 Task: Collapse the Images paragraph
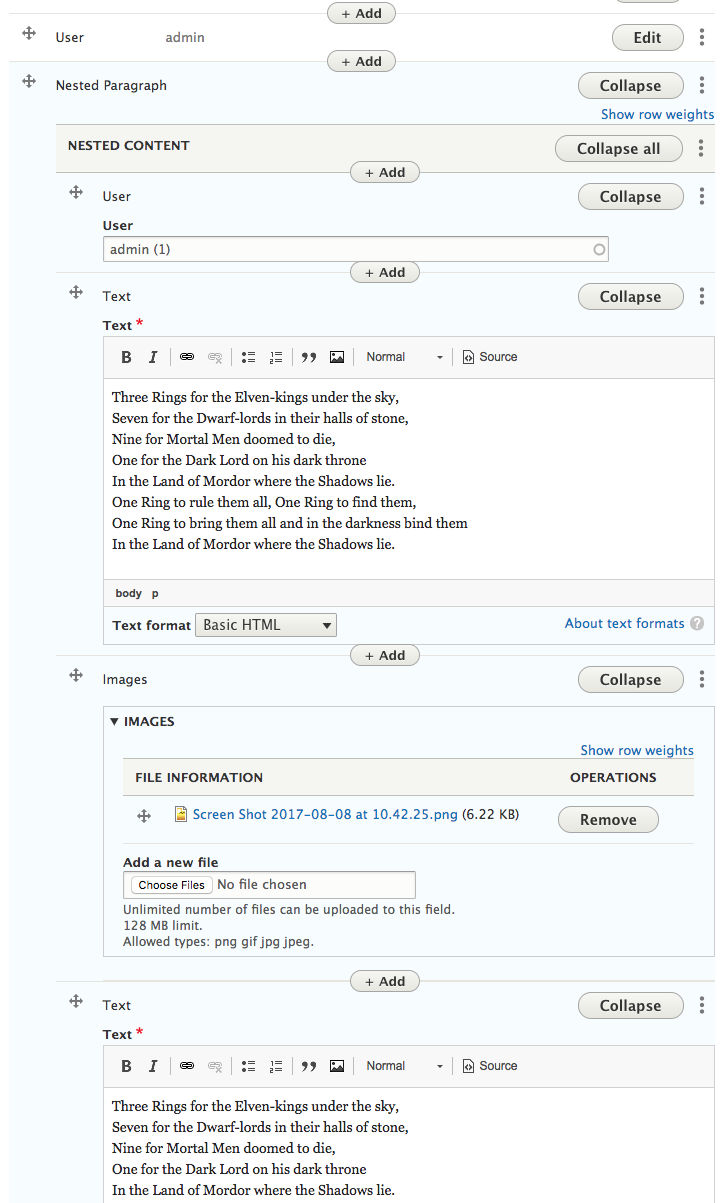tap(631, 680)
